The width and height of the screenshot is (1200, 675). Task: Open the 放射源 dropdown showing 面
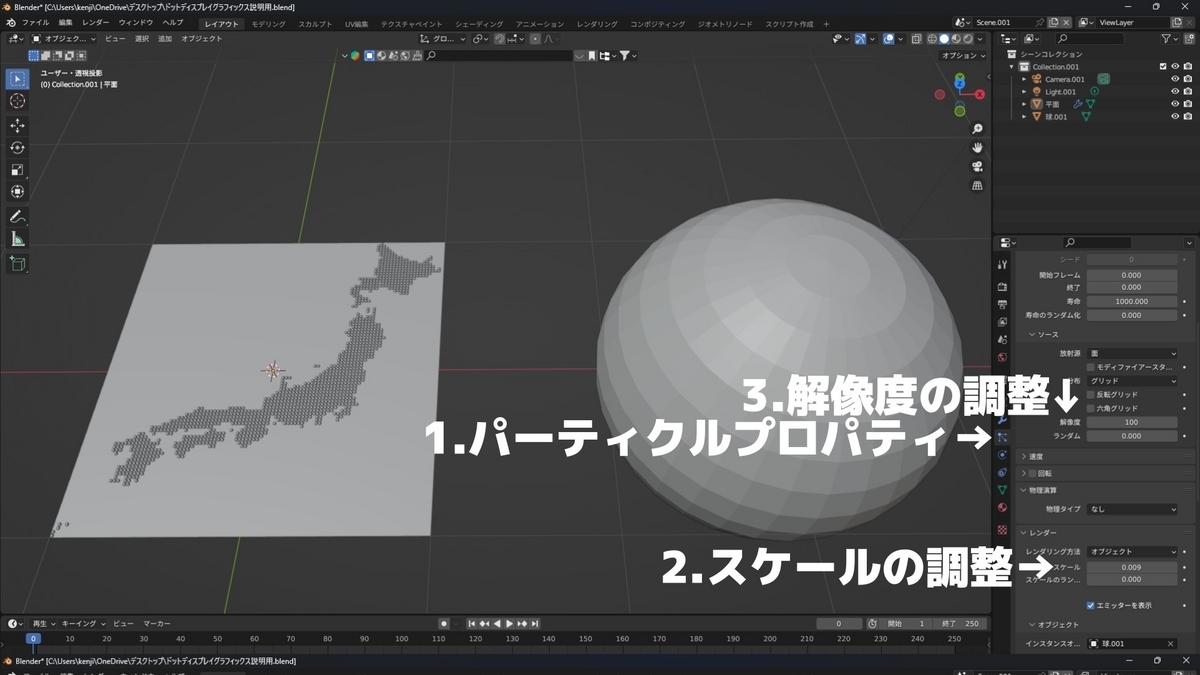[1130, 354]
